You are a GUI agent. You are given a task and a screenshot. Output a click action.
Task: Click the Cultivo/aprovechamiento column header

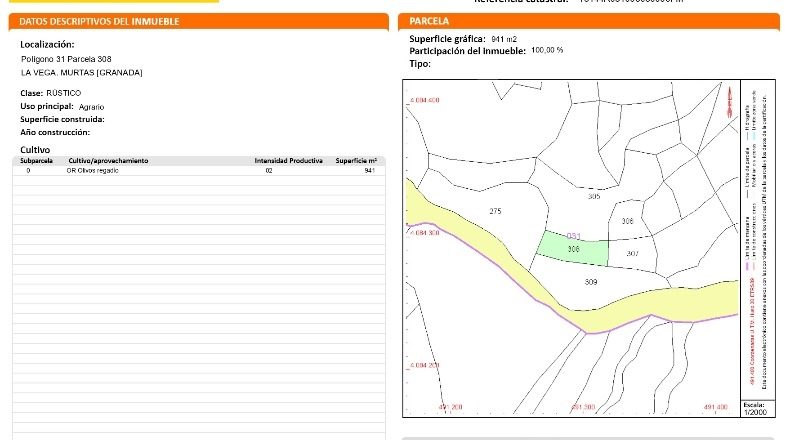(x=108, y=161)
